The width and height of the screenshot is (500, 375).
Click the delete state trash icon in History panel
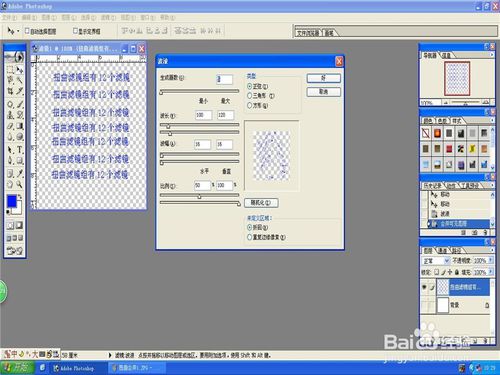point(486,233)
